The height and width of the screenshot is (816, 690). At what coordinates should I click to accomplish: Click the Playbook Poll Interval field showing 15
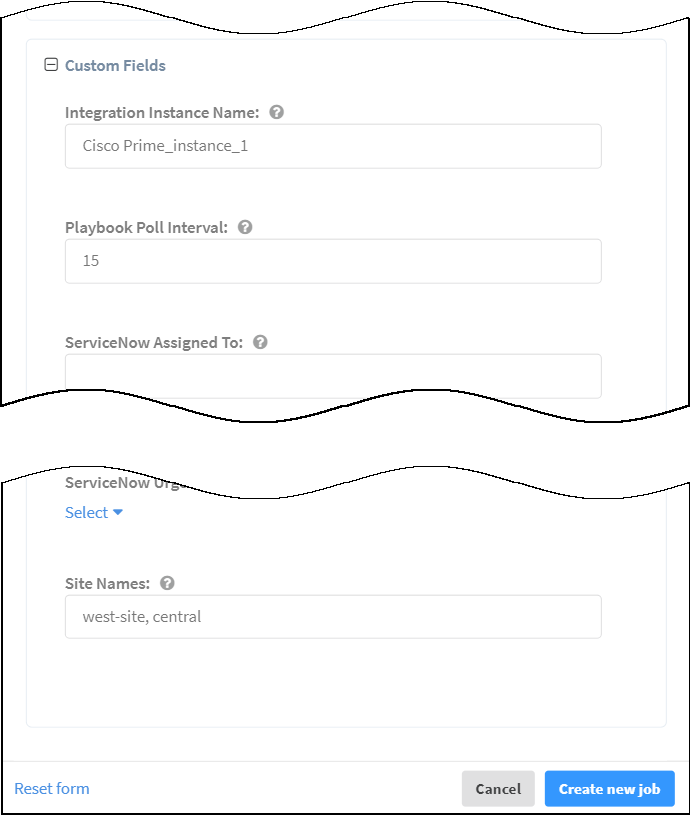tap(333, 261)
